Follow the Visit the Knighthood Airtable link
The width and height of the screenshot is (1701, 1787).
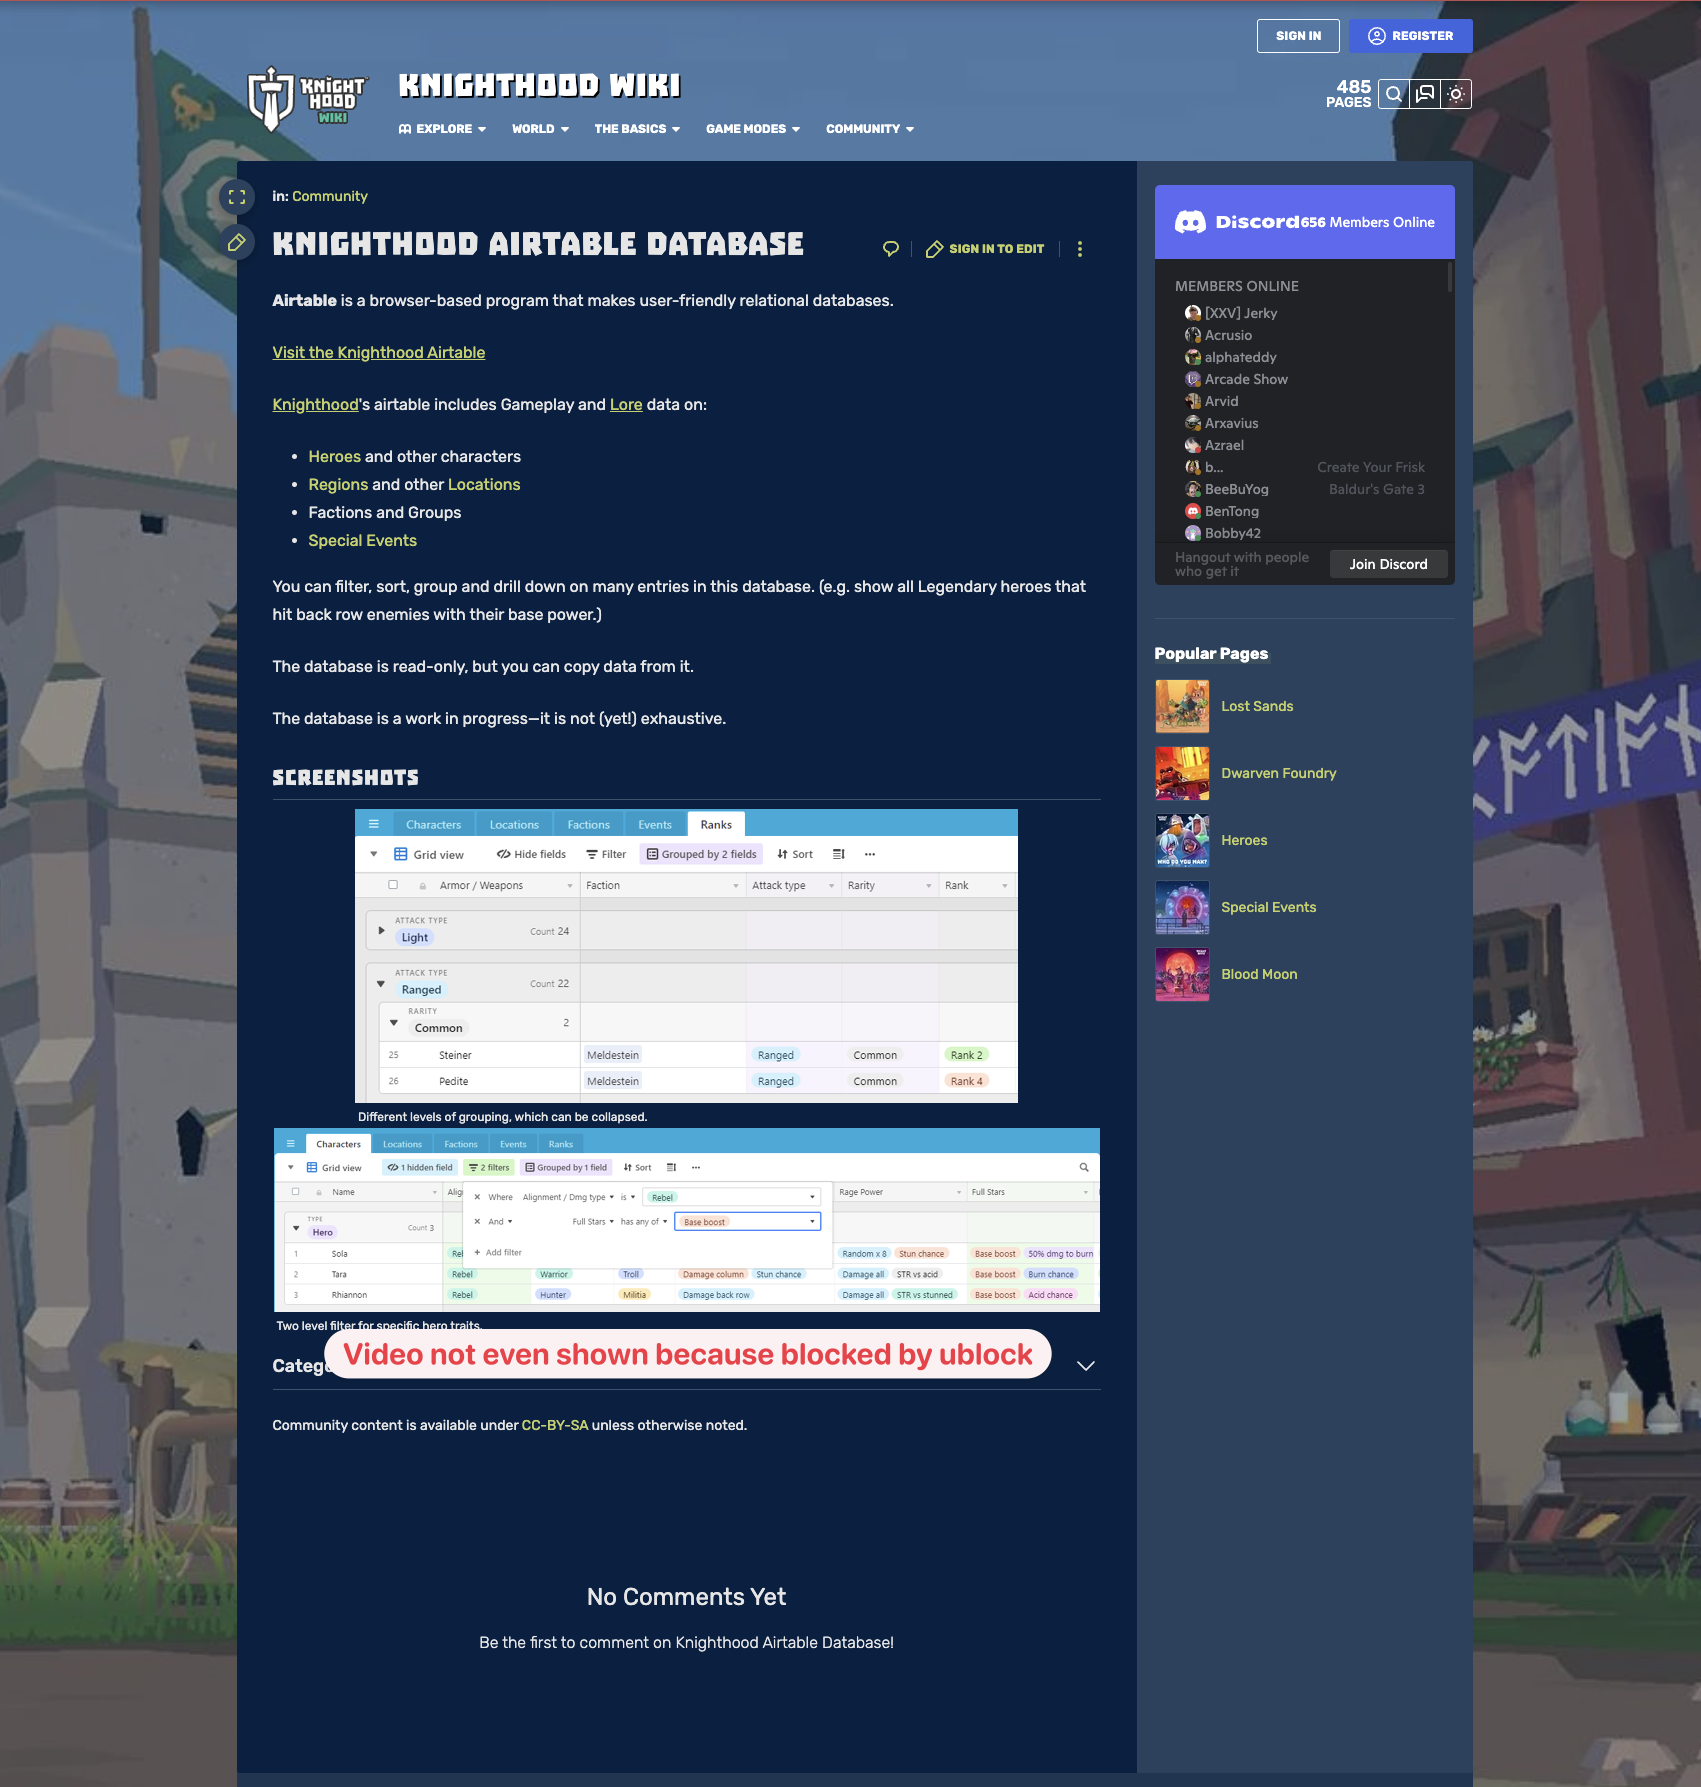[x=378, y=353]
